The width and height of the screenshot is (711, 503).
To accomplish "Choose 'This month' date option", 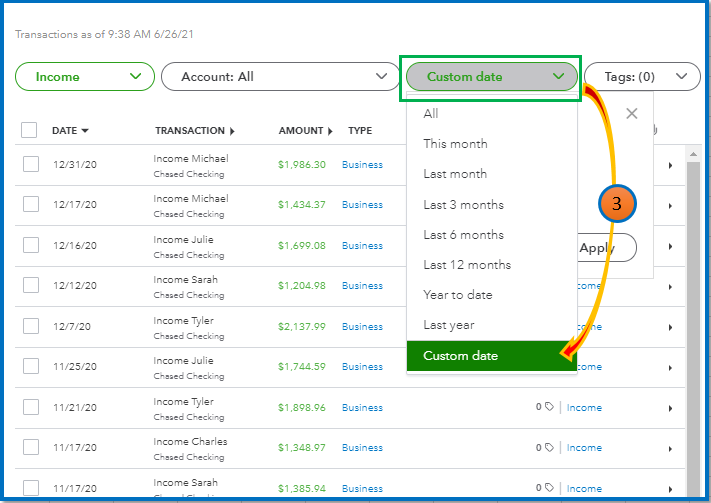I will tap(492, 144).
